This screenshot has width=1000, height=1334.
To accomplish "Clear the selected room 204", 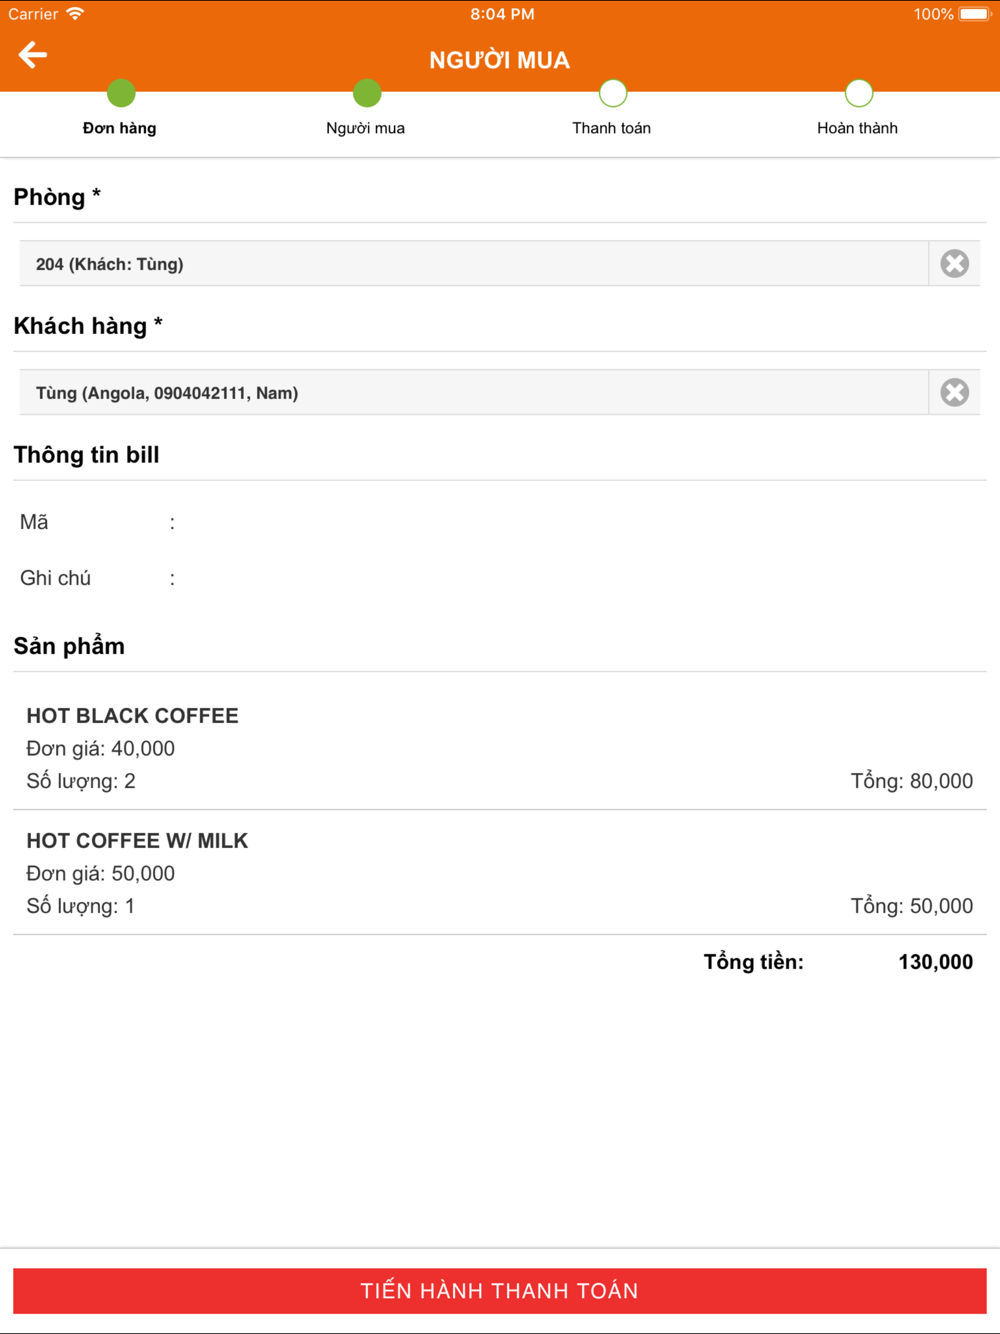I will [x=954, y=264].
